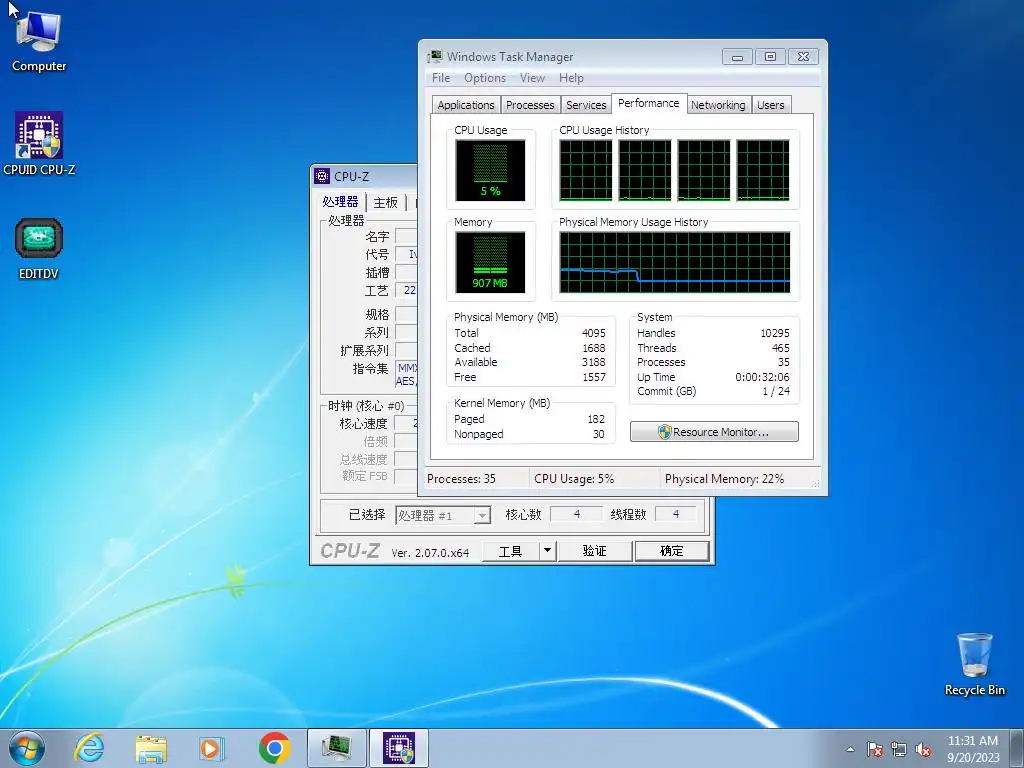Click the Cached memory value 1688
The height and width of the screenshot is (768, 1024).
(x=593, y=348)
